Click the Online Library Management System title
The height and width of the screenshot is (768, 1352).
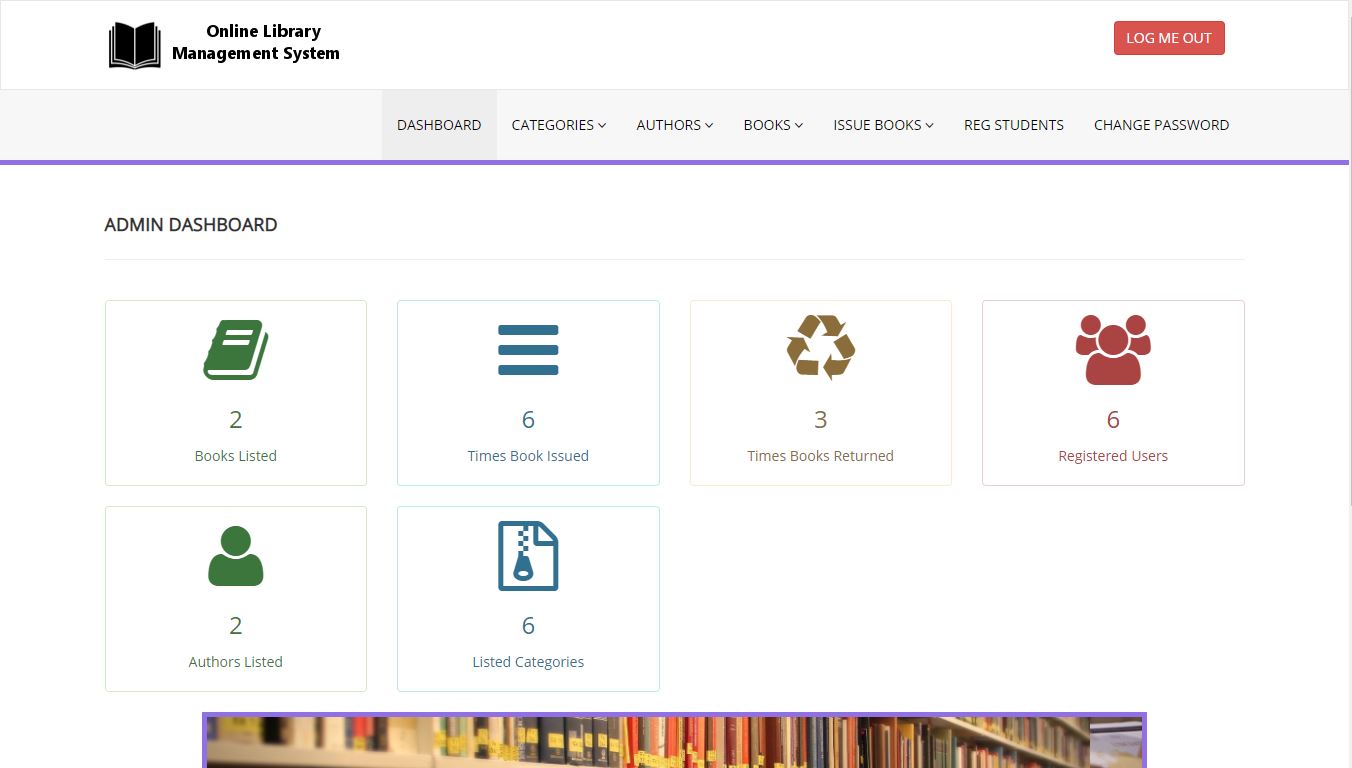click(x=256, y=42)
